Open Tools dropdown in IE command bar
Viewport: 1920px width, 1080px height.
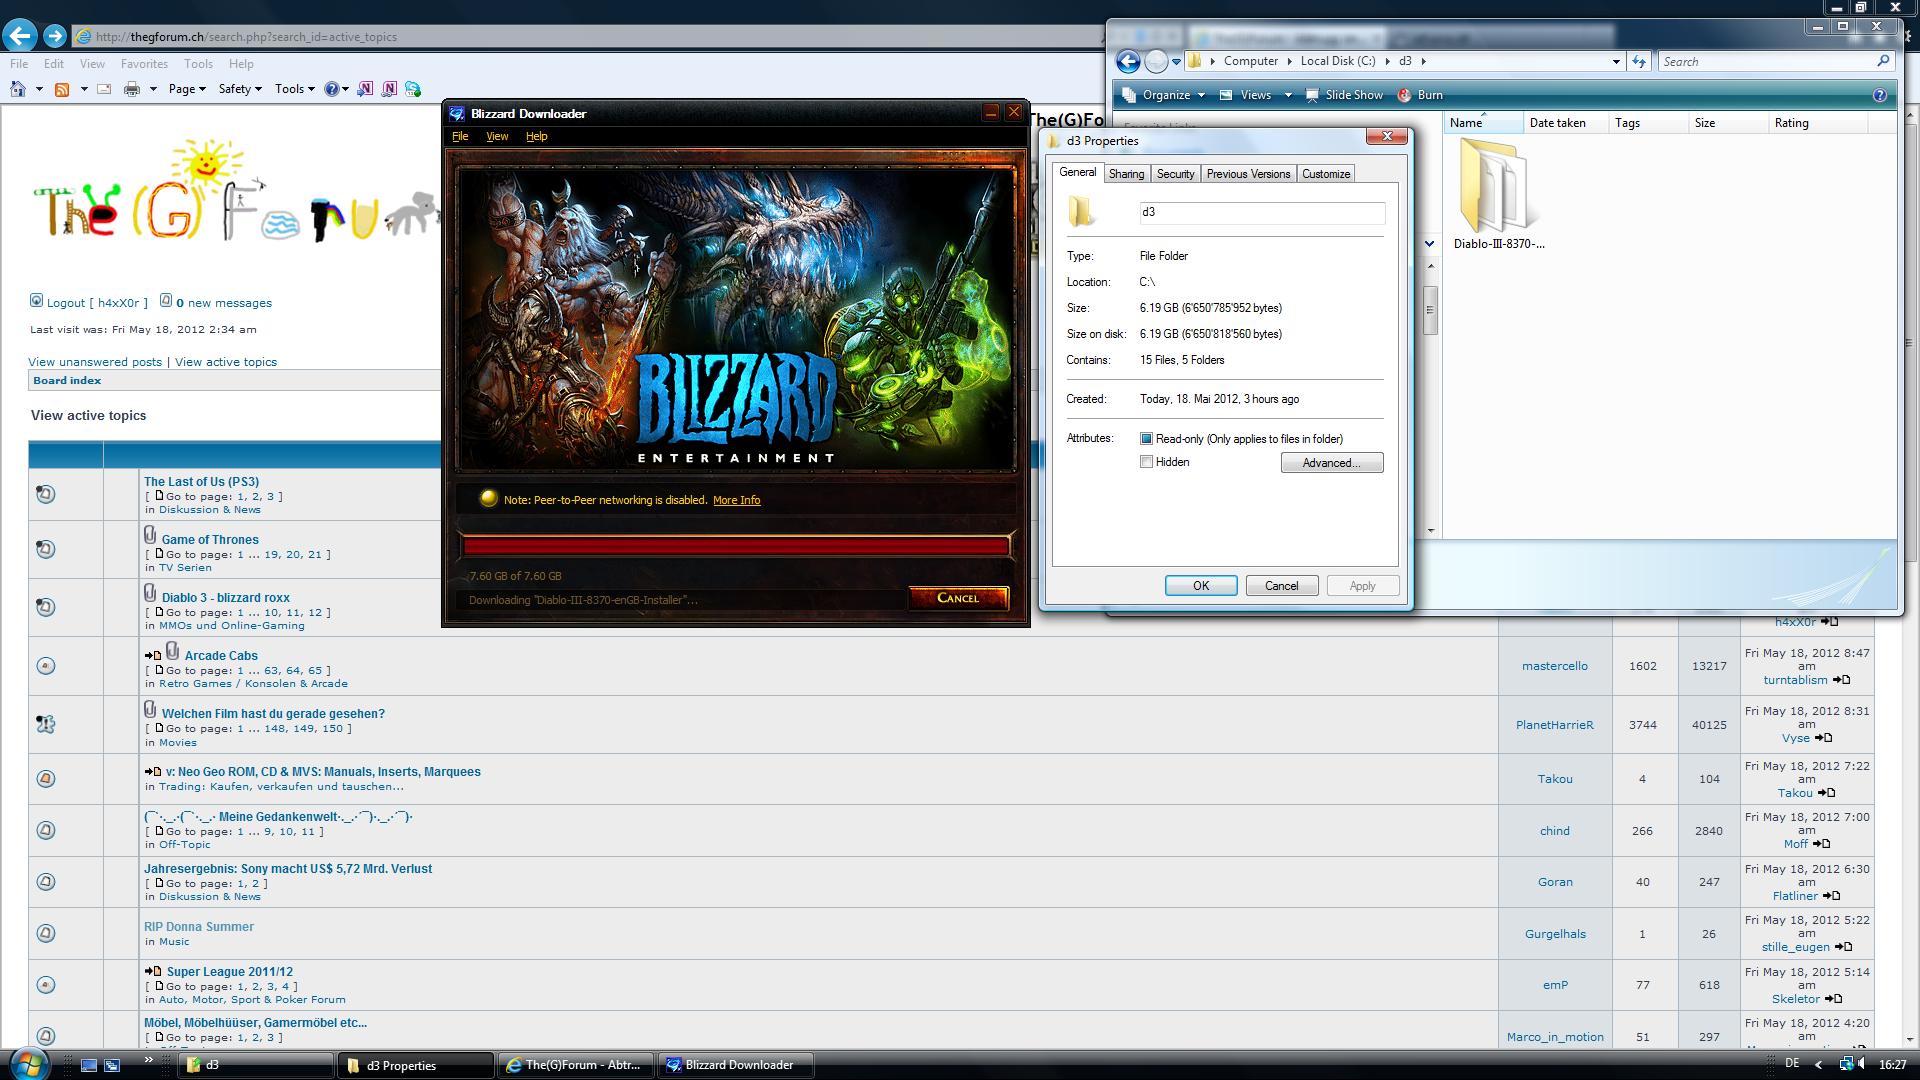pos(295,89)
